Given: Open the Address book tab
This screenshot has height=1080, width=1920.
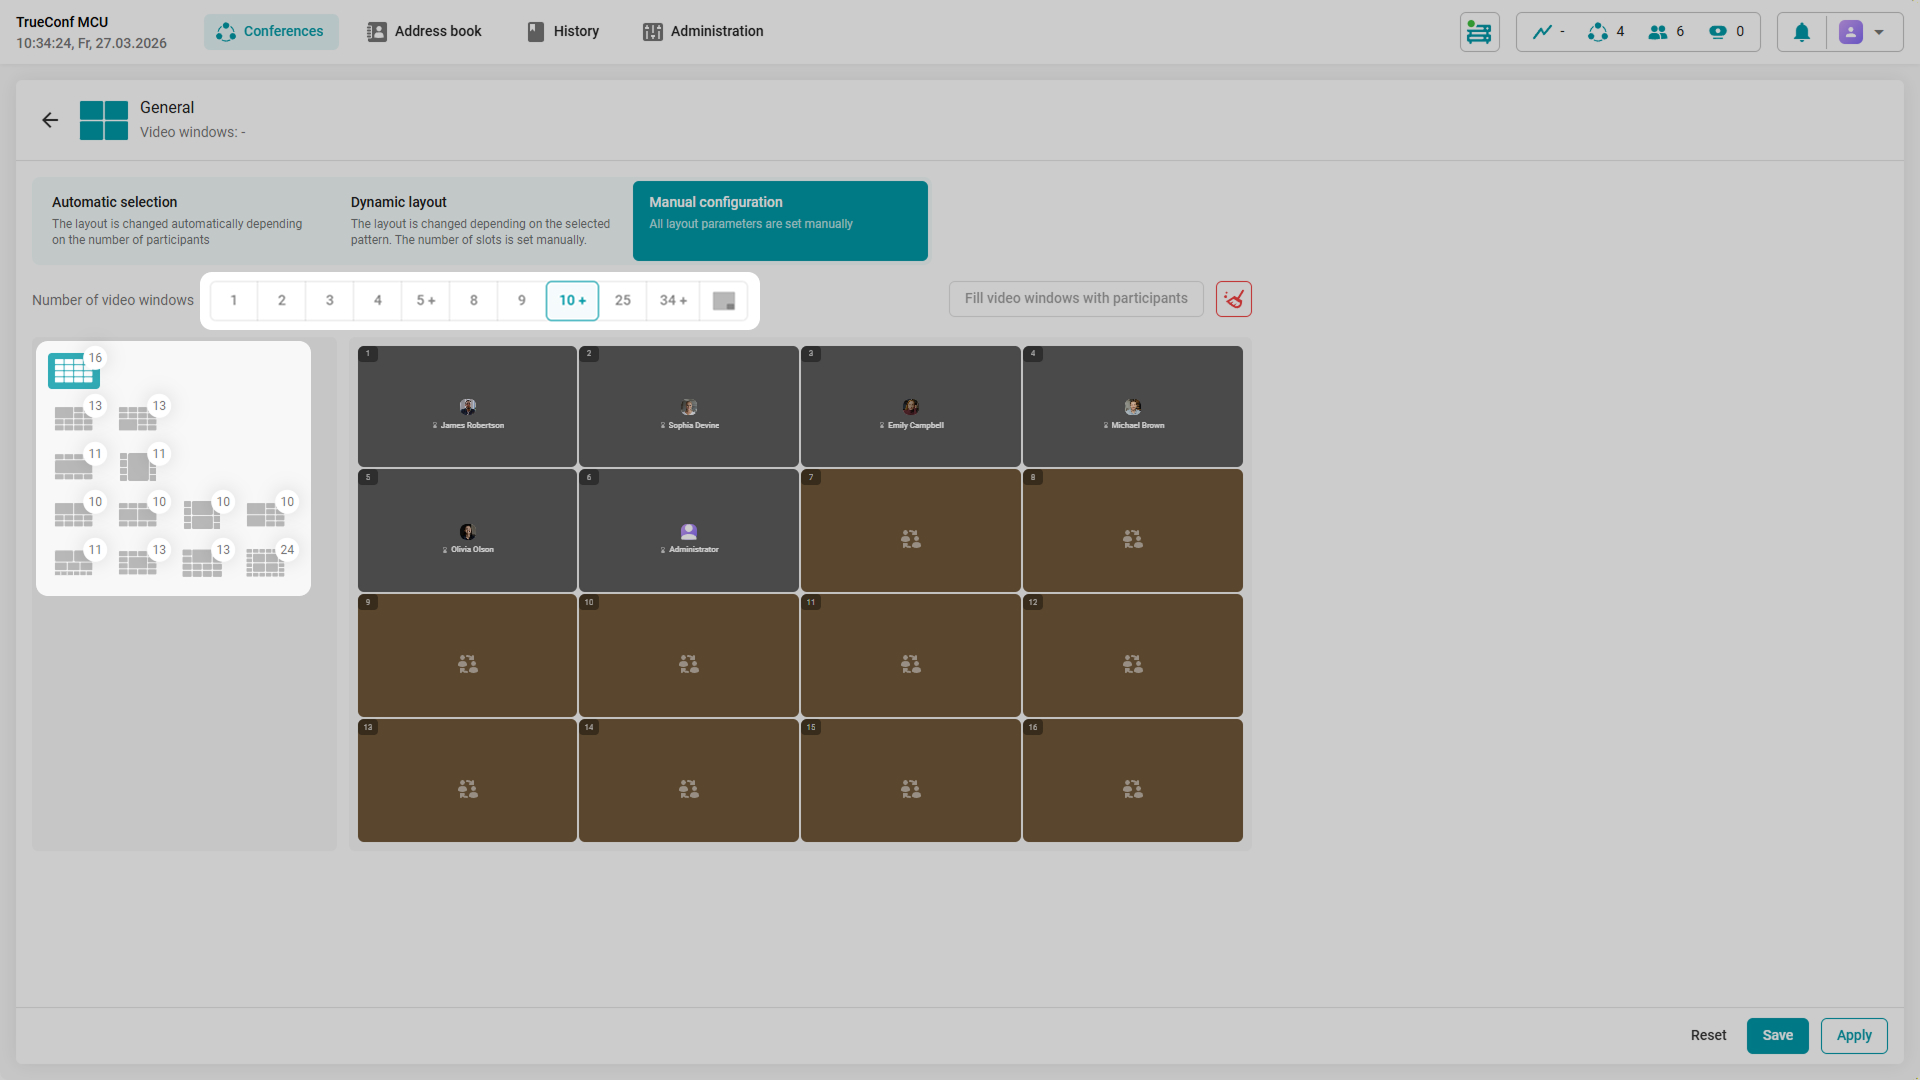Looking at the screenshot, I should click(424, 32).
